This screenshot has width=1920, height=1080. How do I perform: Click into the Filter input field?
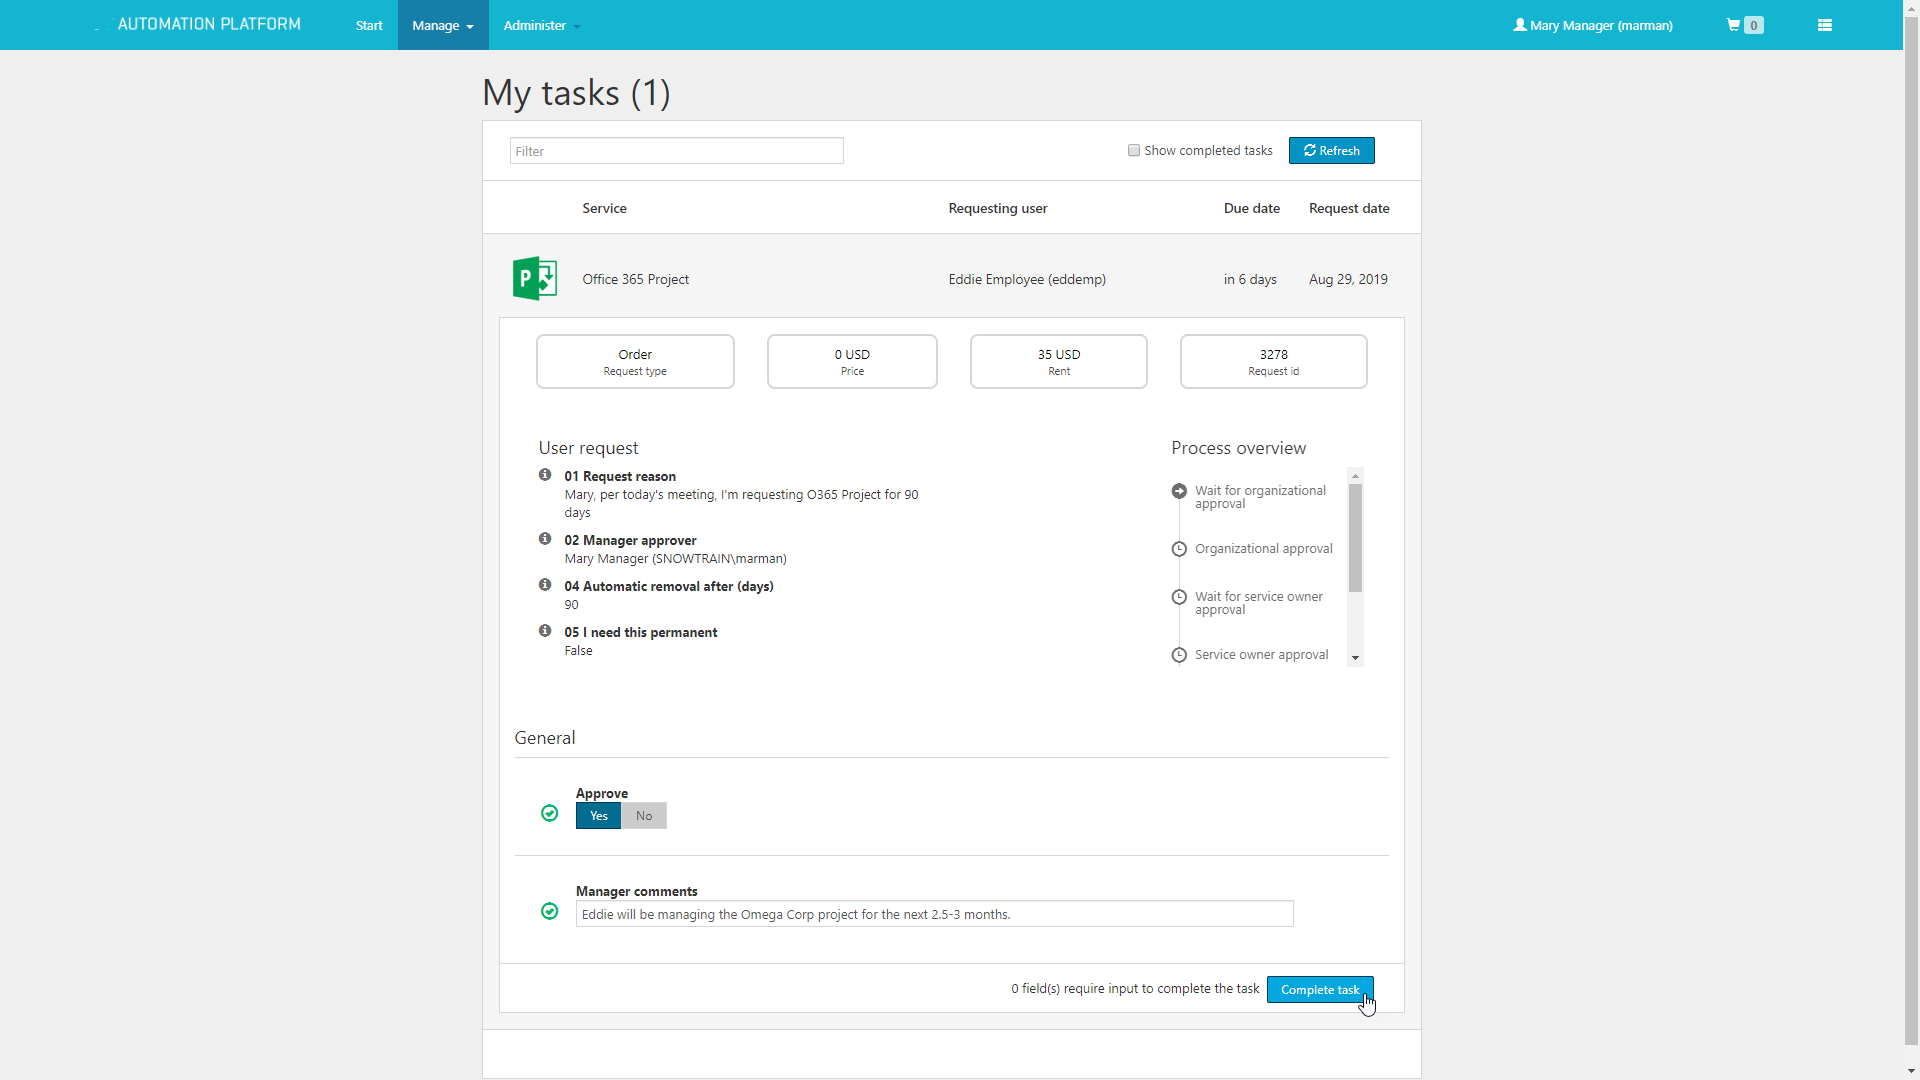coord(676,151)
